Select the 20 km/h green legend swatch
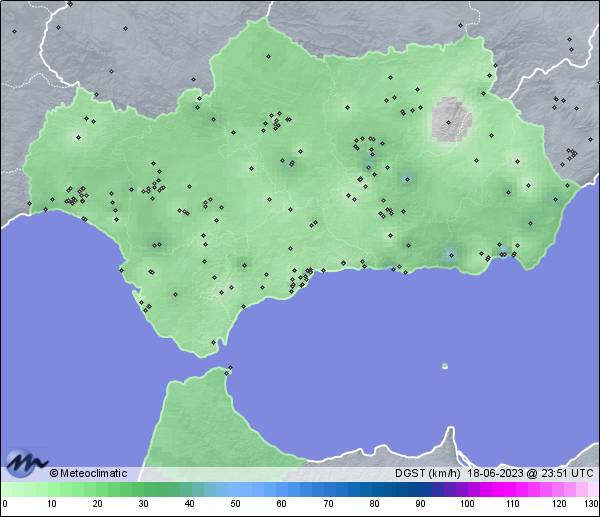Viewport: 600px width, 517px height. coord(97,489)
